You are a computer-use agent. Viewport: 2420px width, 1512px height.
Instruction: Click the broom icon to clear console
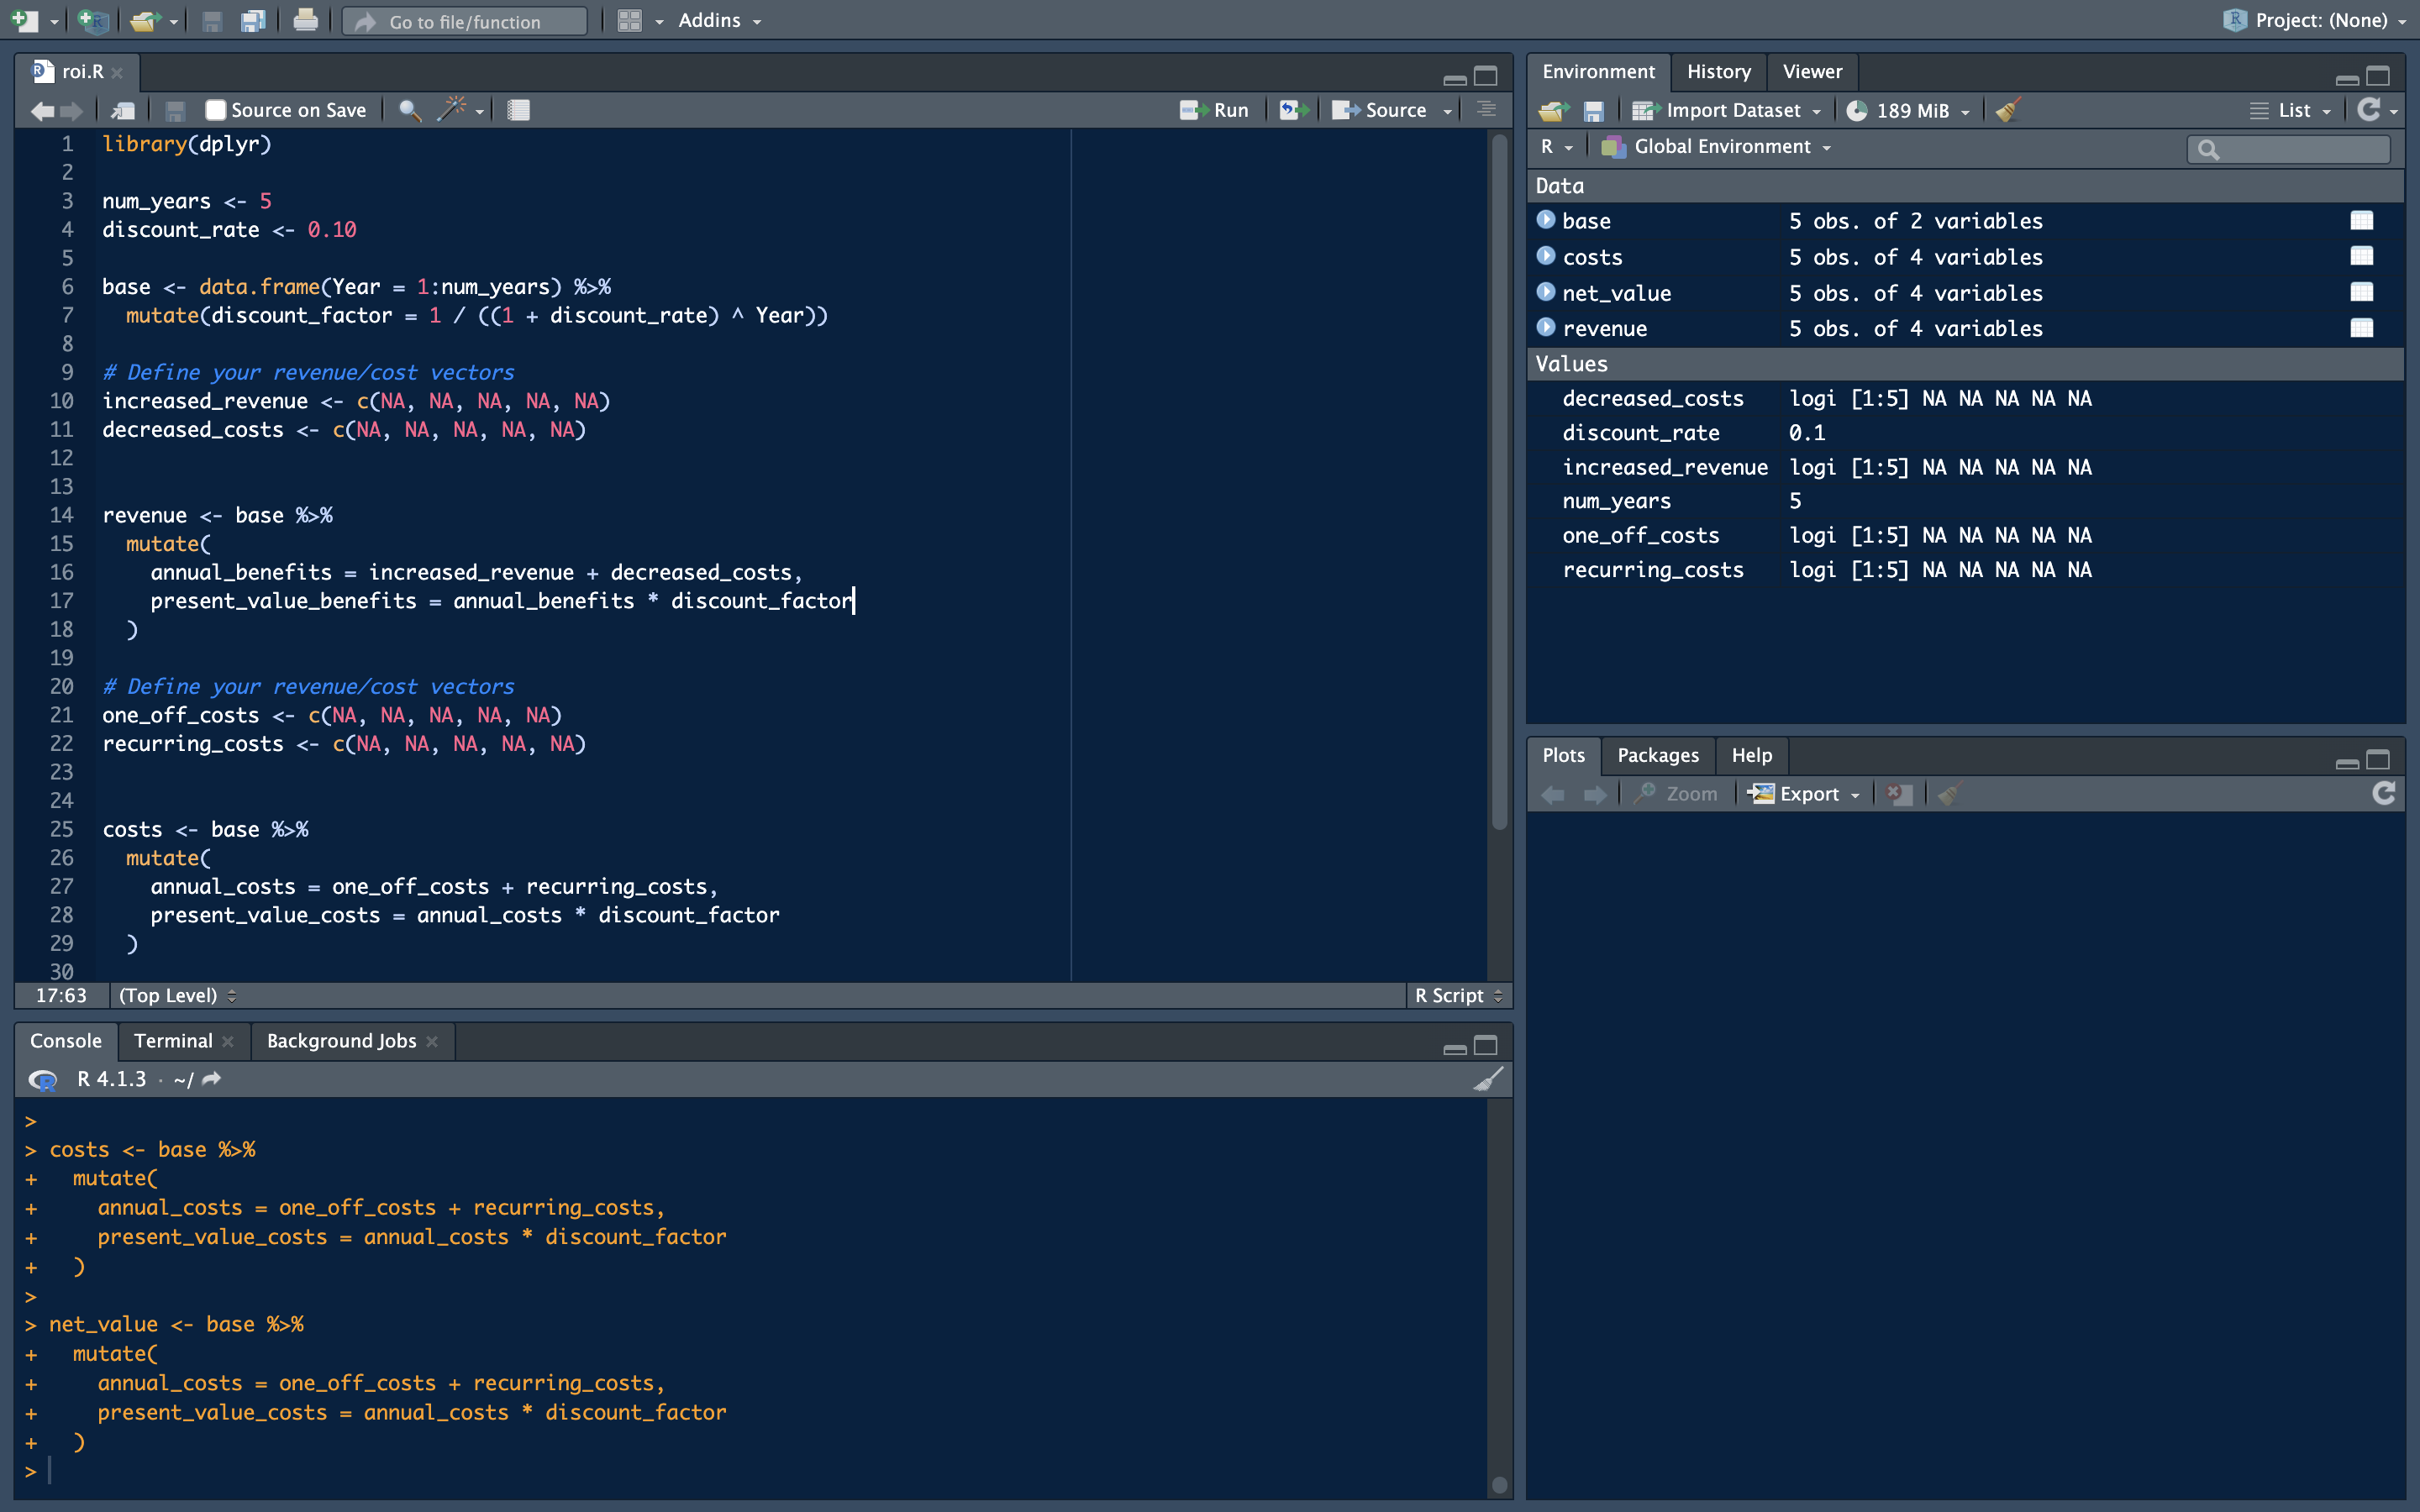1488,1079
